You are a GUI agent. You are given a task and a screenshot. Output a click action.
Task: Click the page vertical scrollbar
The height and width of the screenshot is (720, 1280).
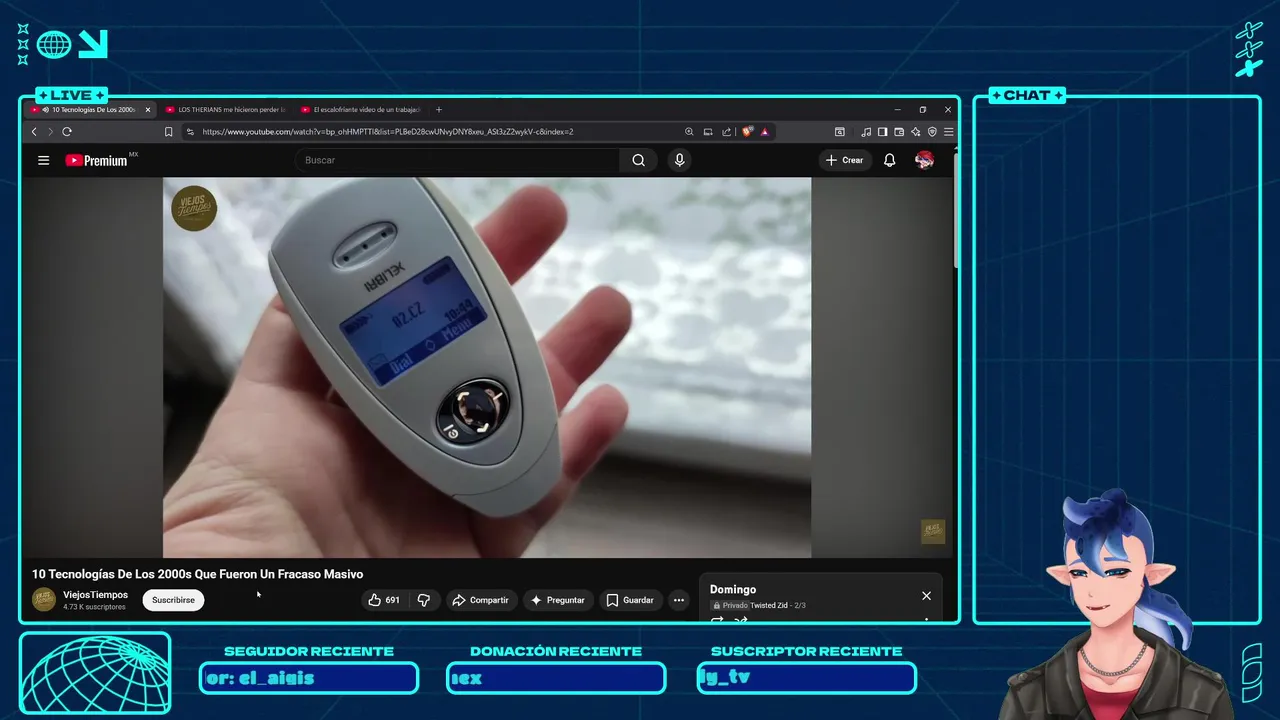(955, 210)
